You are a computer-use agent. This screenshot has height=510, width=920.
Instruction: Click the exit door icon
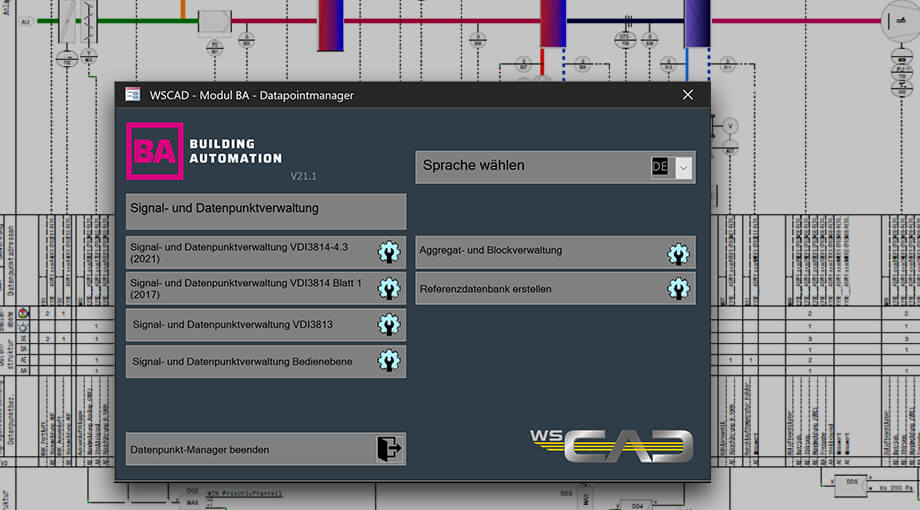tap(389, 449)
